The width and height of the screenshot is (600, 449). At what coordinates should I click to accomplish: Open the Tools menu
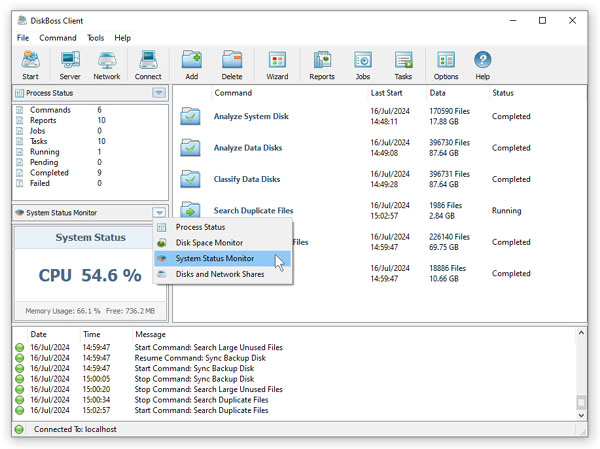(95, 38)
